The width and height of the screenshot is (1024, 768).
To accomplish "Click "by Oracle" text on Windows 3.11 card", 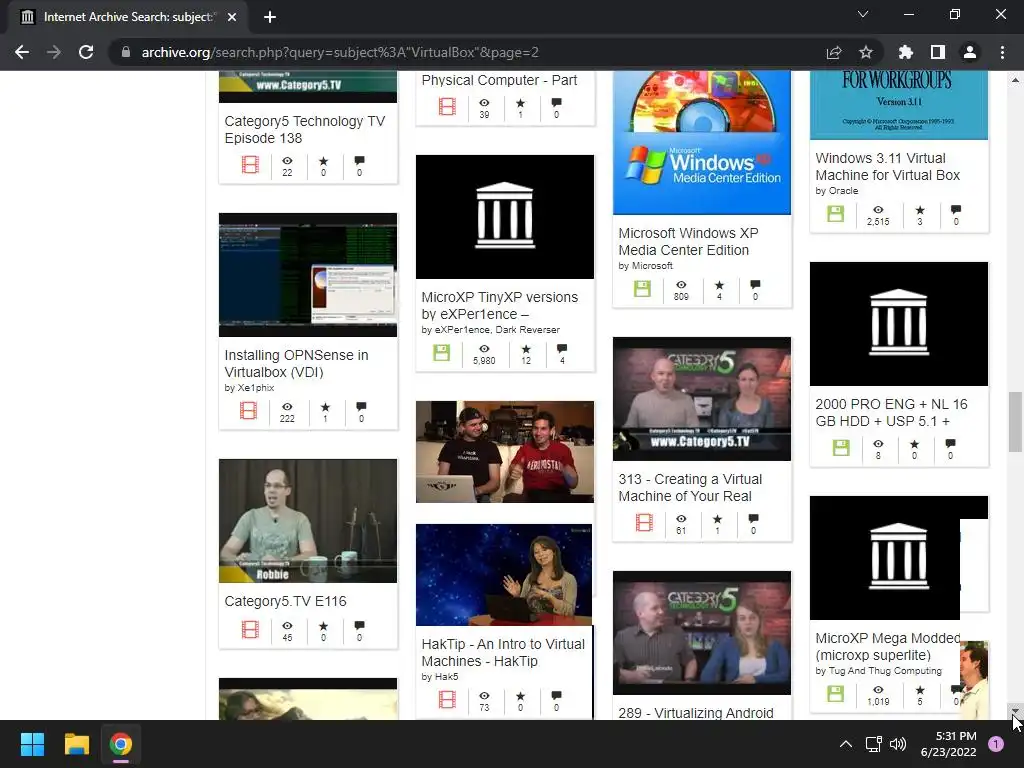I will [x=837, y=191].
